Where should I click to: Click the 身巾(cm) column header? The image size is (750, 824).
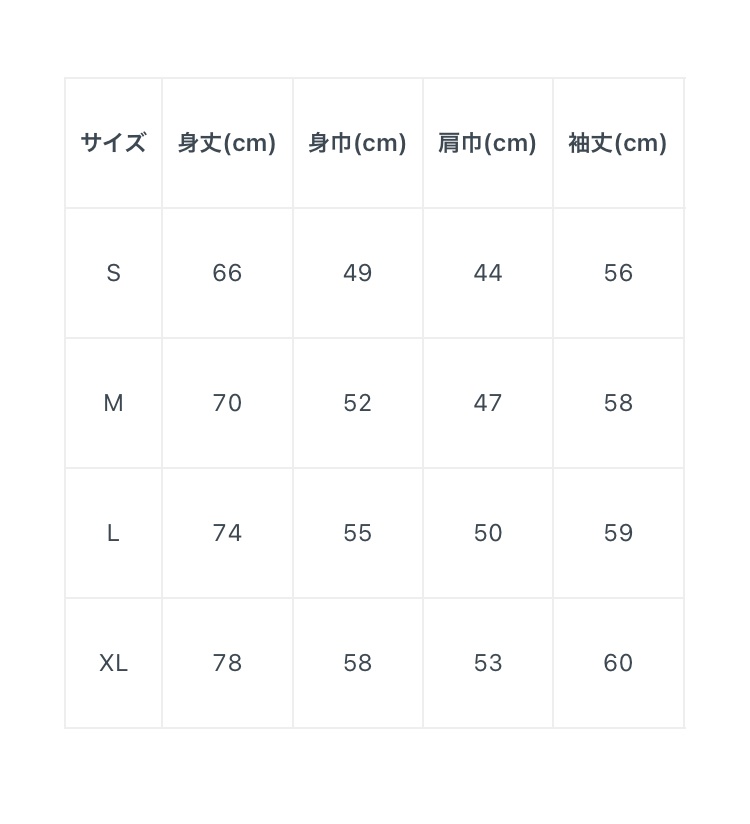(357, 143)
